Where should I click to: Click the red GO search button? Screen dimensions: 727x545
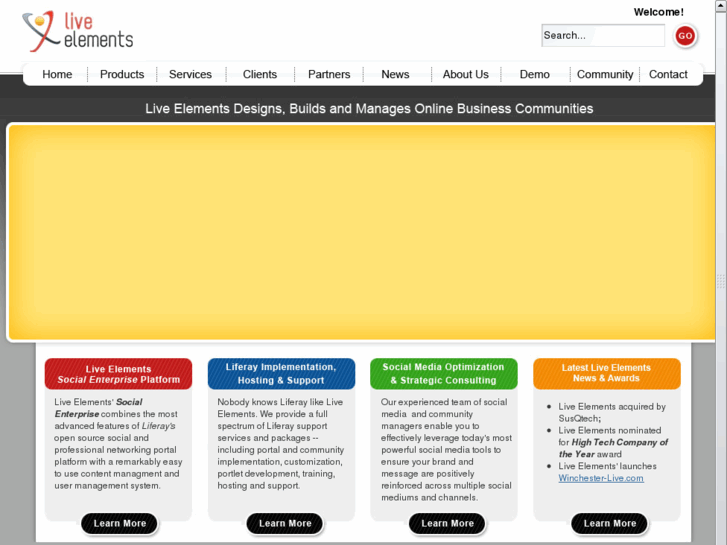click(685, 36)
